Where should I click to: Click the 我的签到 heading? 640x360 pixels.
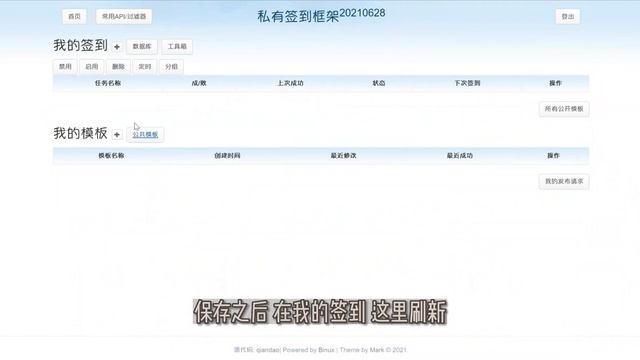pos(80,45)
